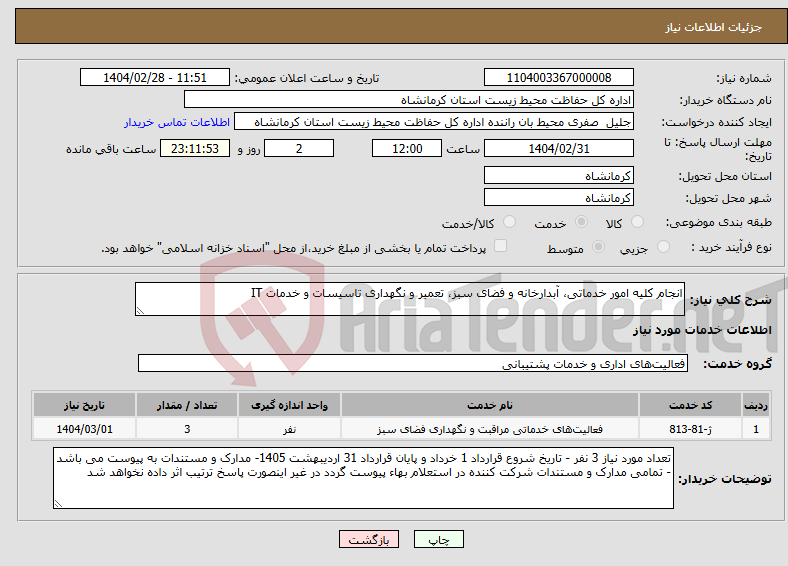Select the کالا radio button
Viewport: 788px width, 566px height.
(x=637, y=222)
